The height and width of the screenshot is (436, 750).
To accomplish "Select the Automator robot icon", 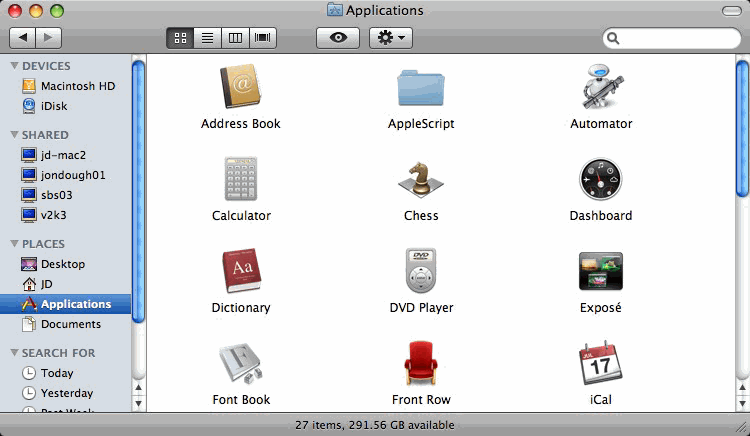I will pos(602,87).
